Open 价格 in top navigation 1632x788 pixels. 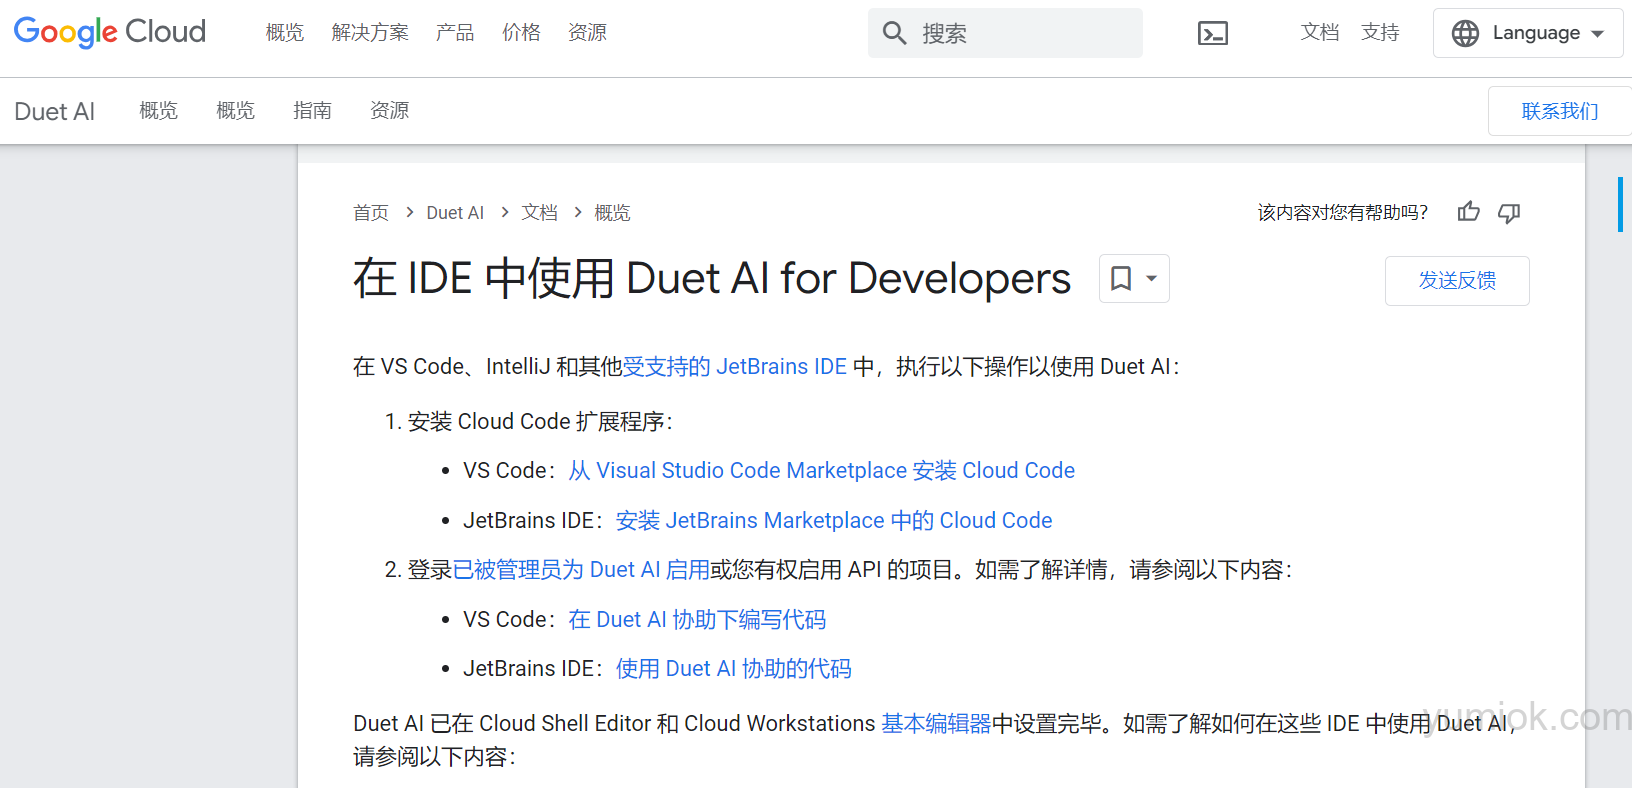(521, 33)
